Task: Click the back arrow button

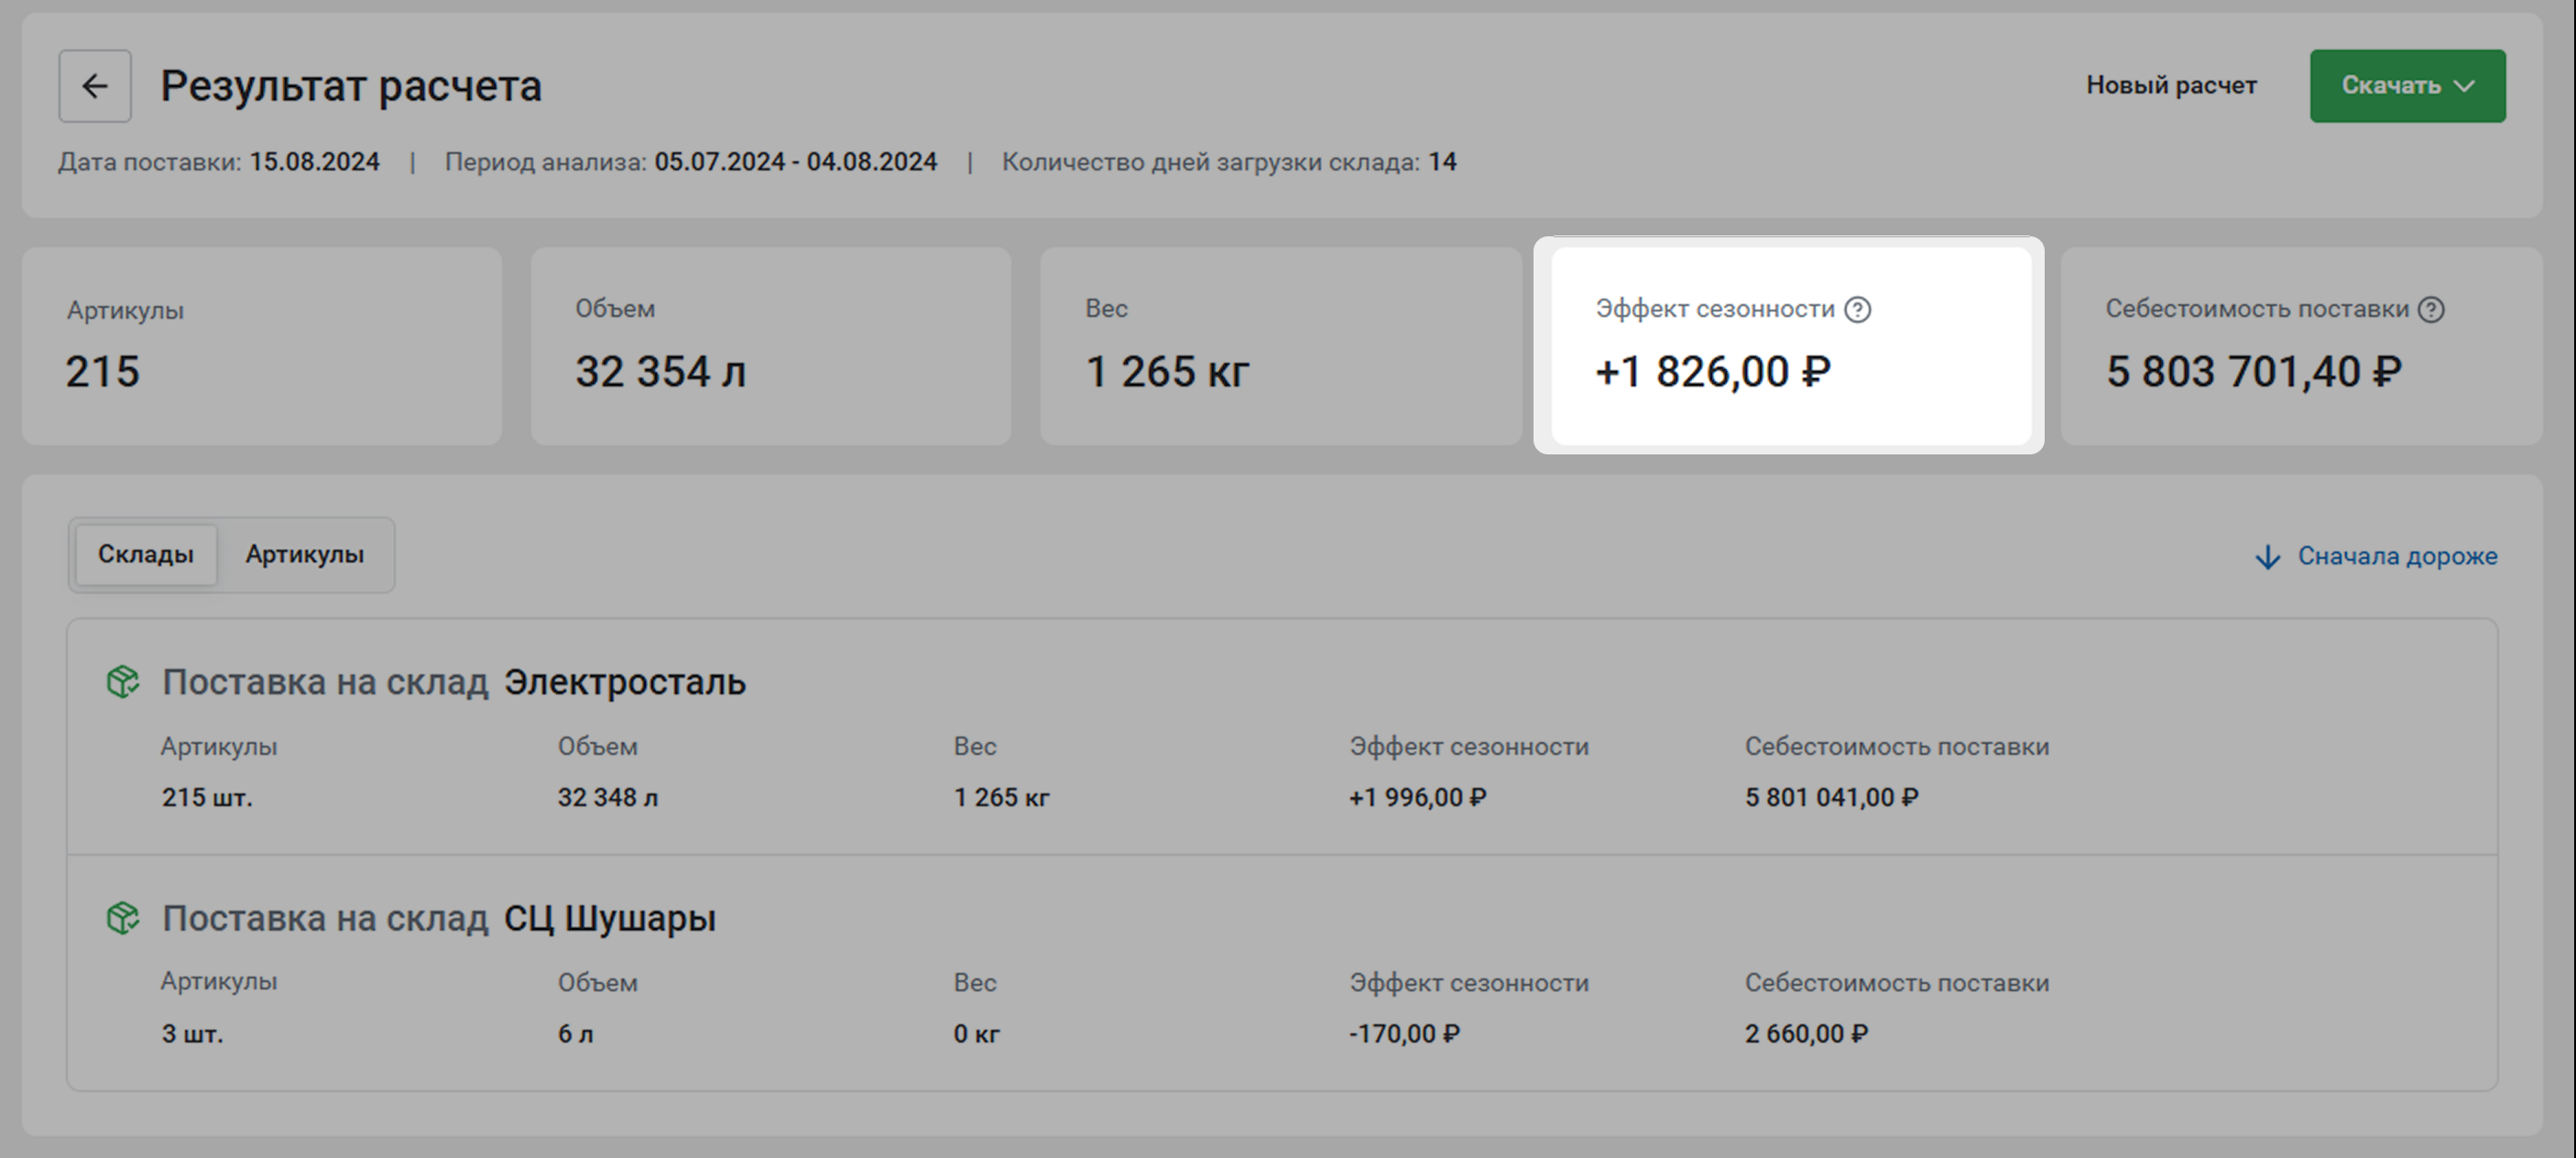Action: [x=94, y=86]
